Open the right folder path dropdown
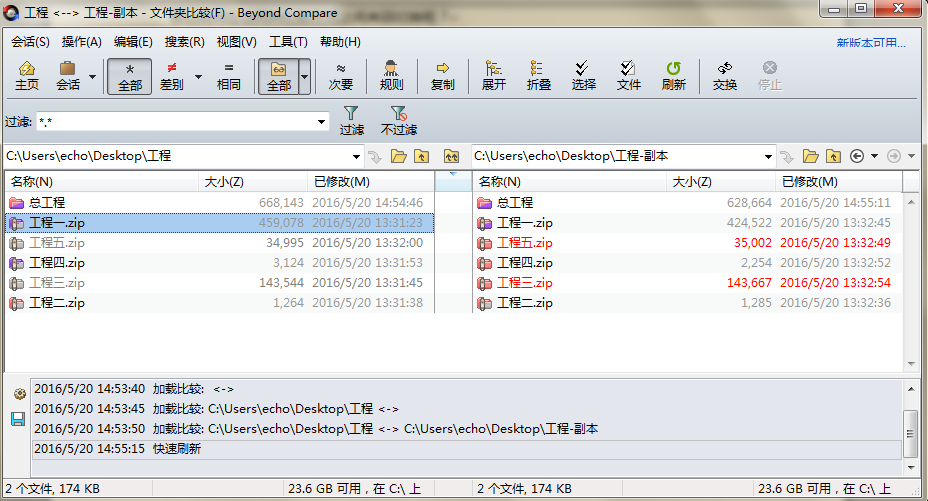Screen dimensions: 928x501 pos(768,157)
